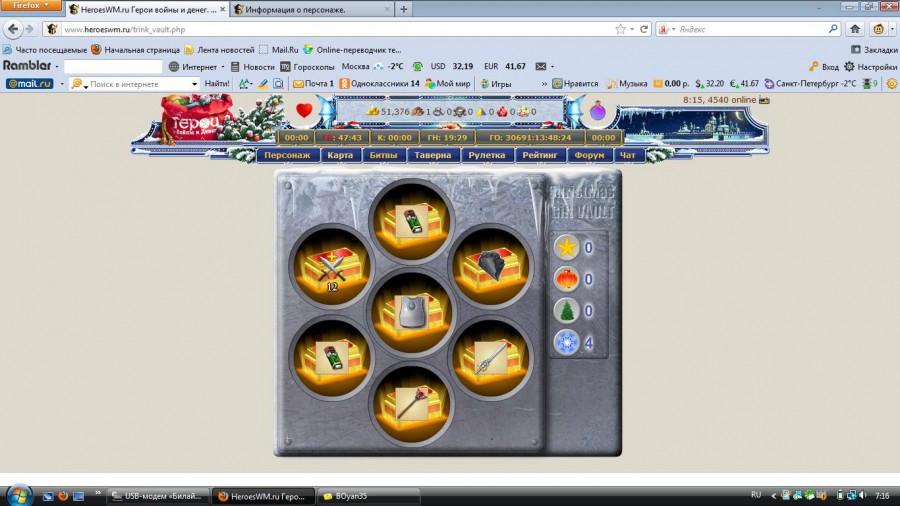Click the Найти! search button
900x506 pixels.
217,84
